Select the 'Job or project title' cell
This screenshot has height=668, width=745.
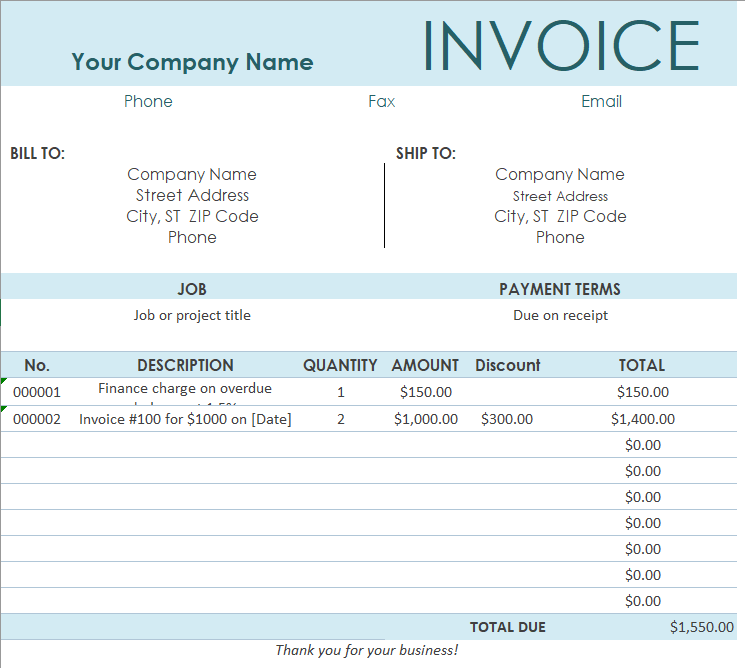192,315
